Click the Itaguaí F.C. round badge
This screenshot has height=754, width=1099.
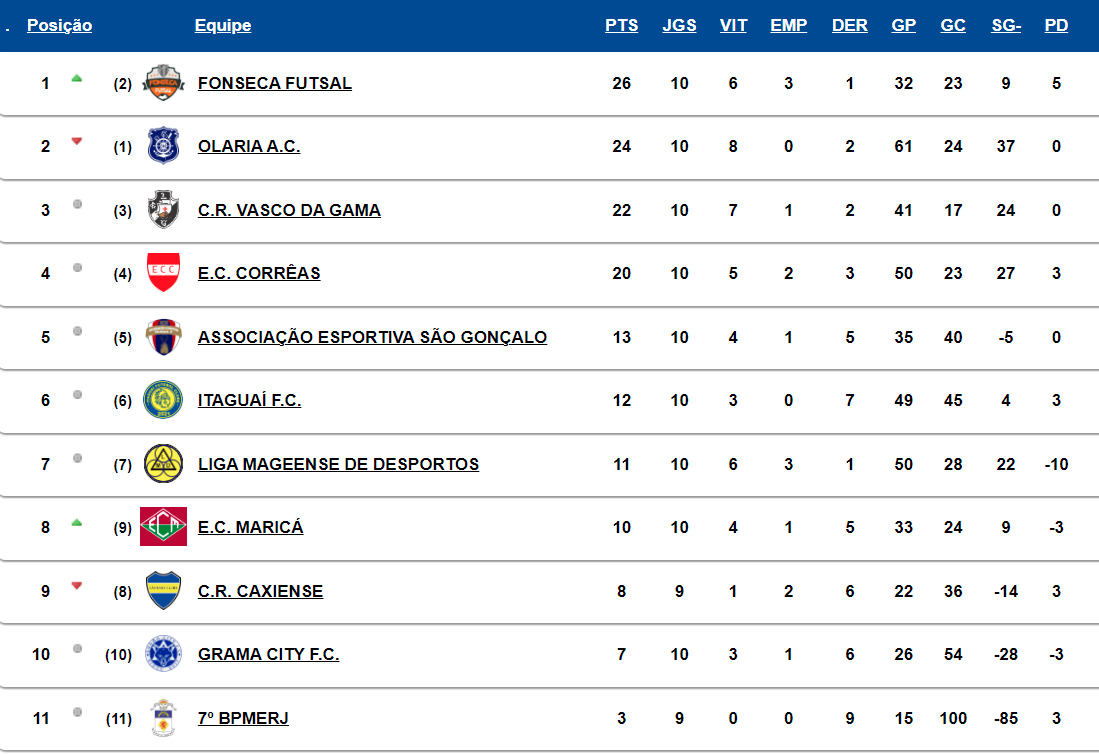tap(162, 400)
